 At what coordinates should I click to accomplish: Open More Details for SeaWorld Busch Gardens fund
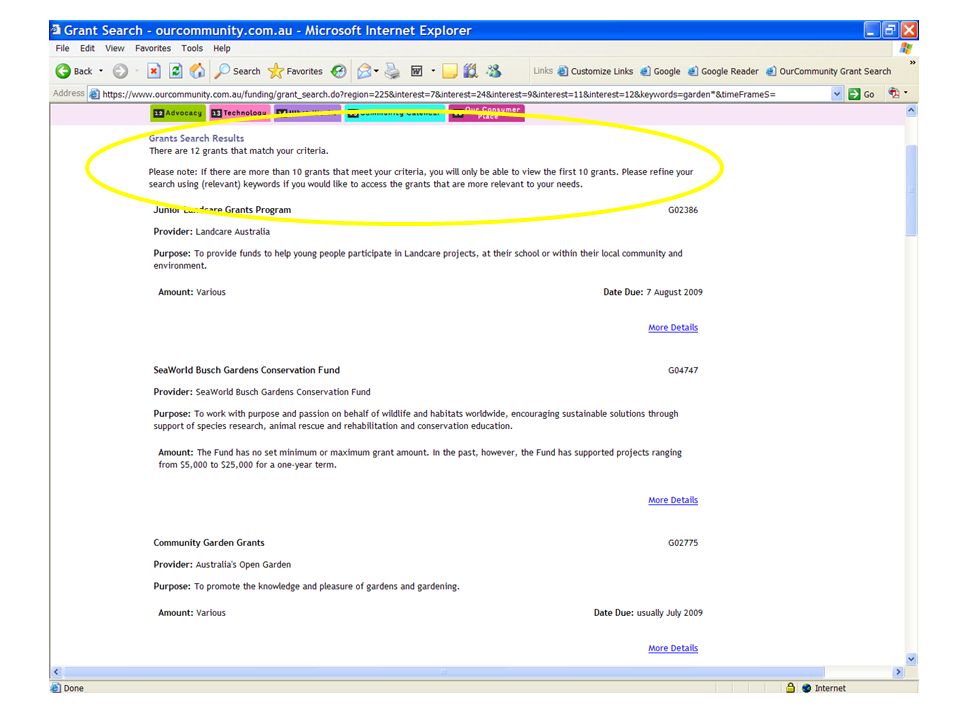(673, 500)
